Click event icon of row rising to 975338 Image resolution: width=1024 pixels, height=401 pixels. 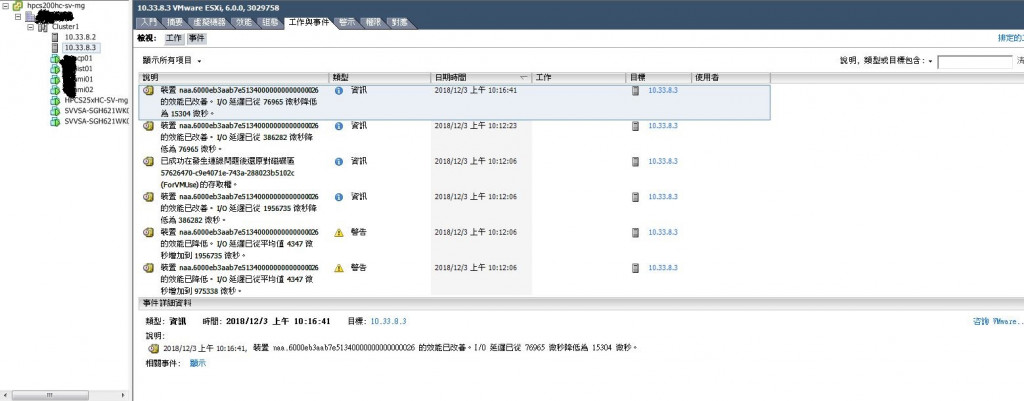point(149,268)
